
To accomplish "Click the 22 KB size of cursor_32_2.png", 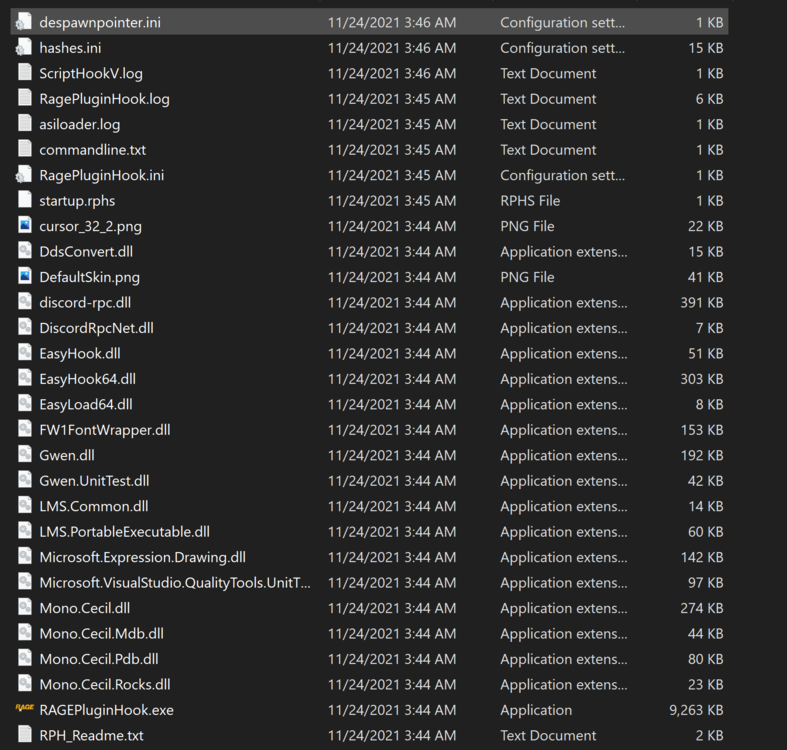I will point(705,226).
